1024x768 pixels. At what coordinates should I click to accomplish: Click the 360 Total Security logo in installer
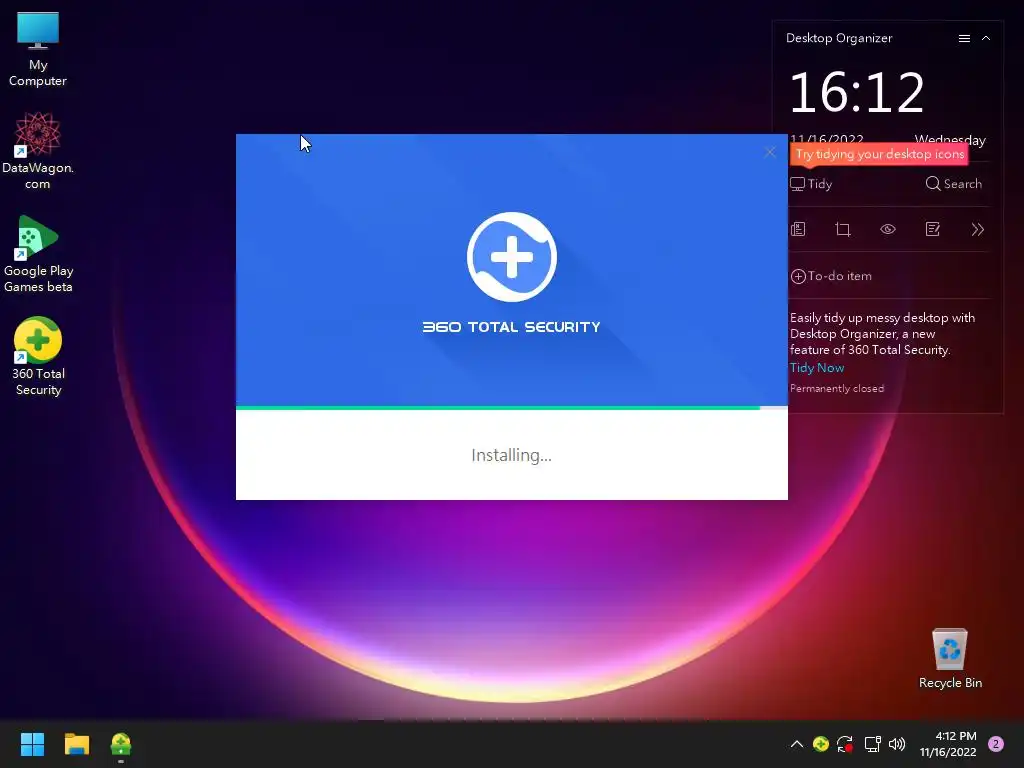511,257
